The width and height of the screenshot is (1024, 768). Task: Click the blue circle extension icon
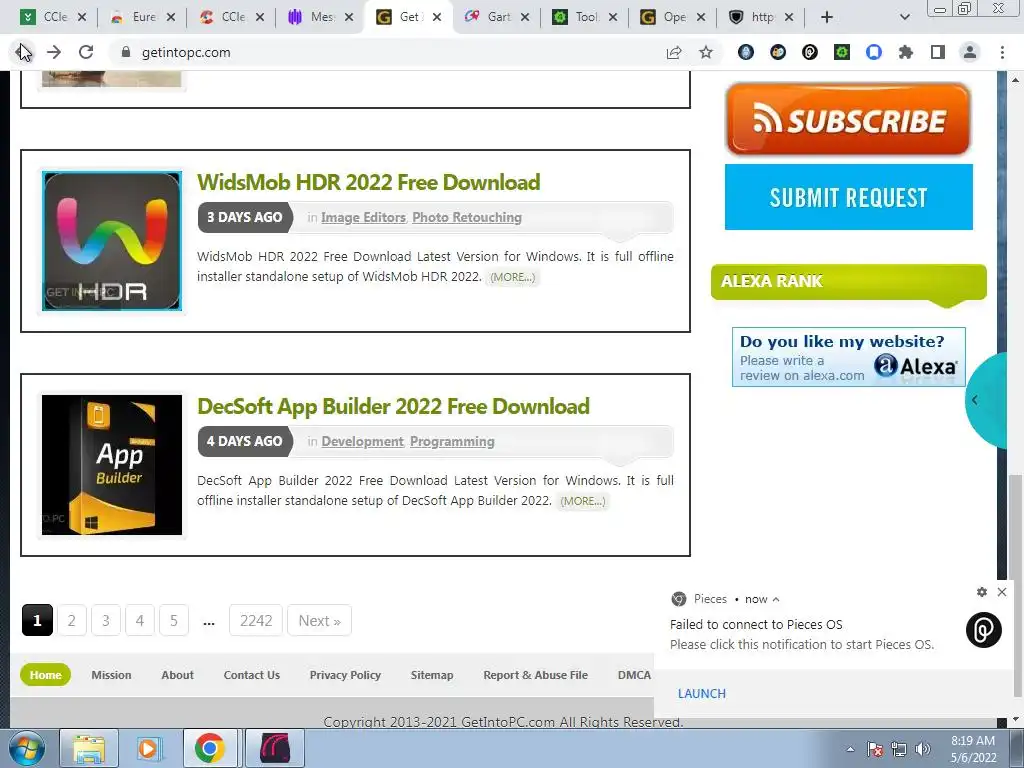tap(874, 52)
